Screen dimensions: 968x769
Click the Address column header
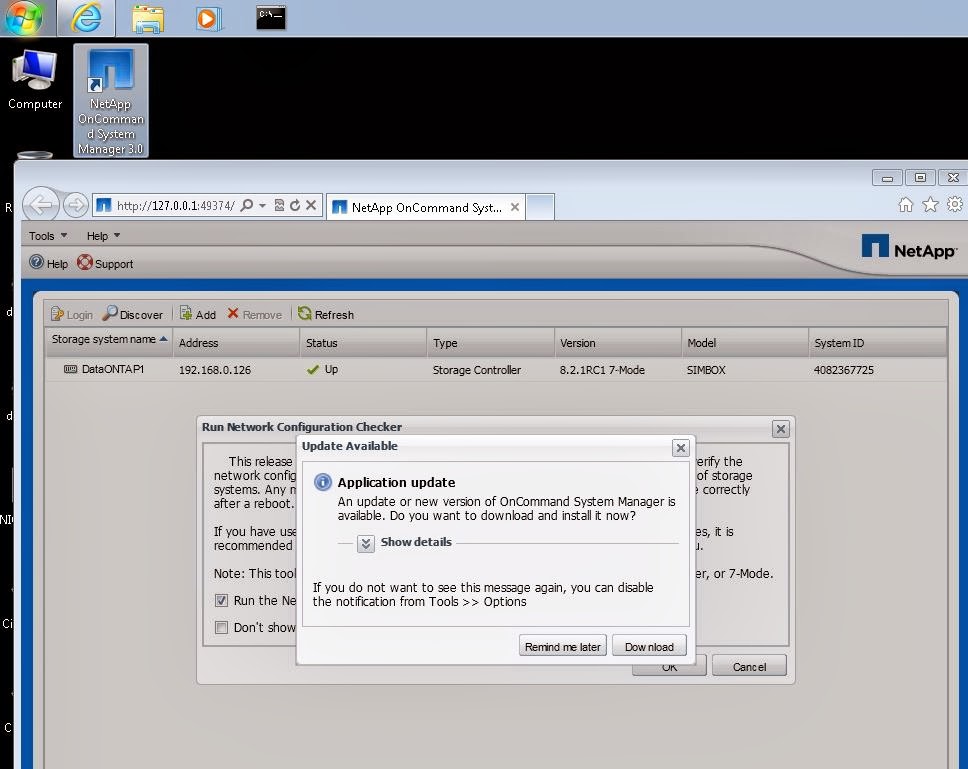tap(236, 343)
